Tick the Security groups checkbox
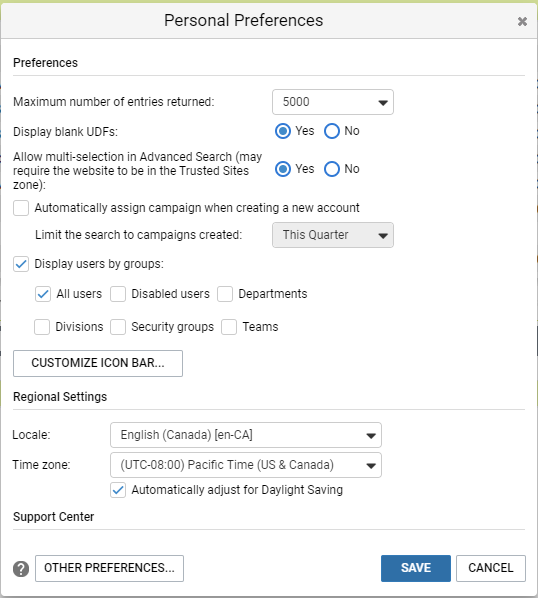The image size is (538, 598). point(118,327)
